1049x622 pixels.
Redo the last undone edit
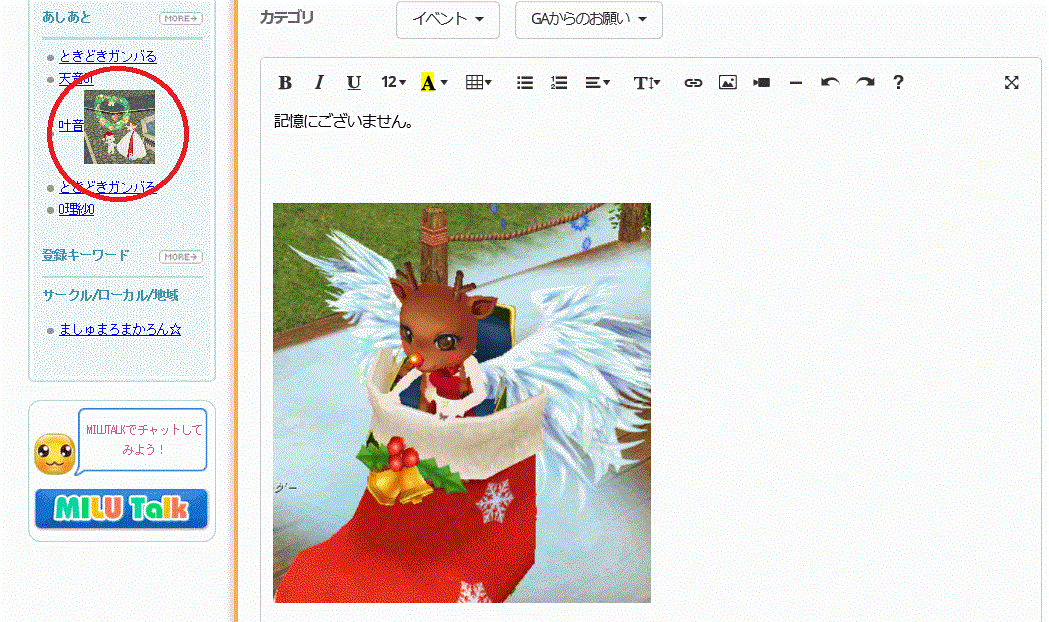click(x=865, y=83)
